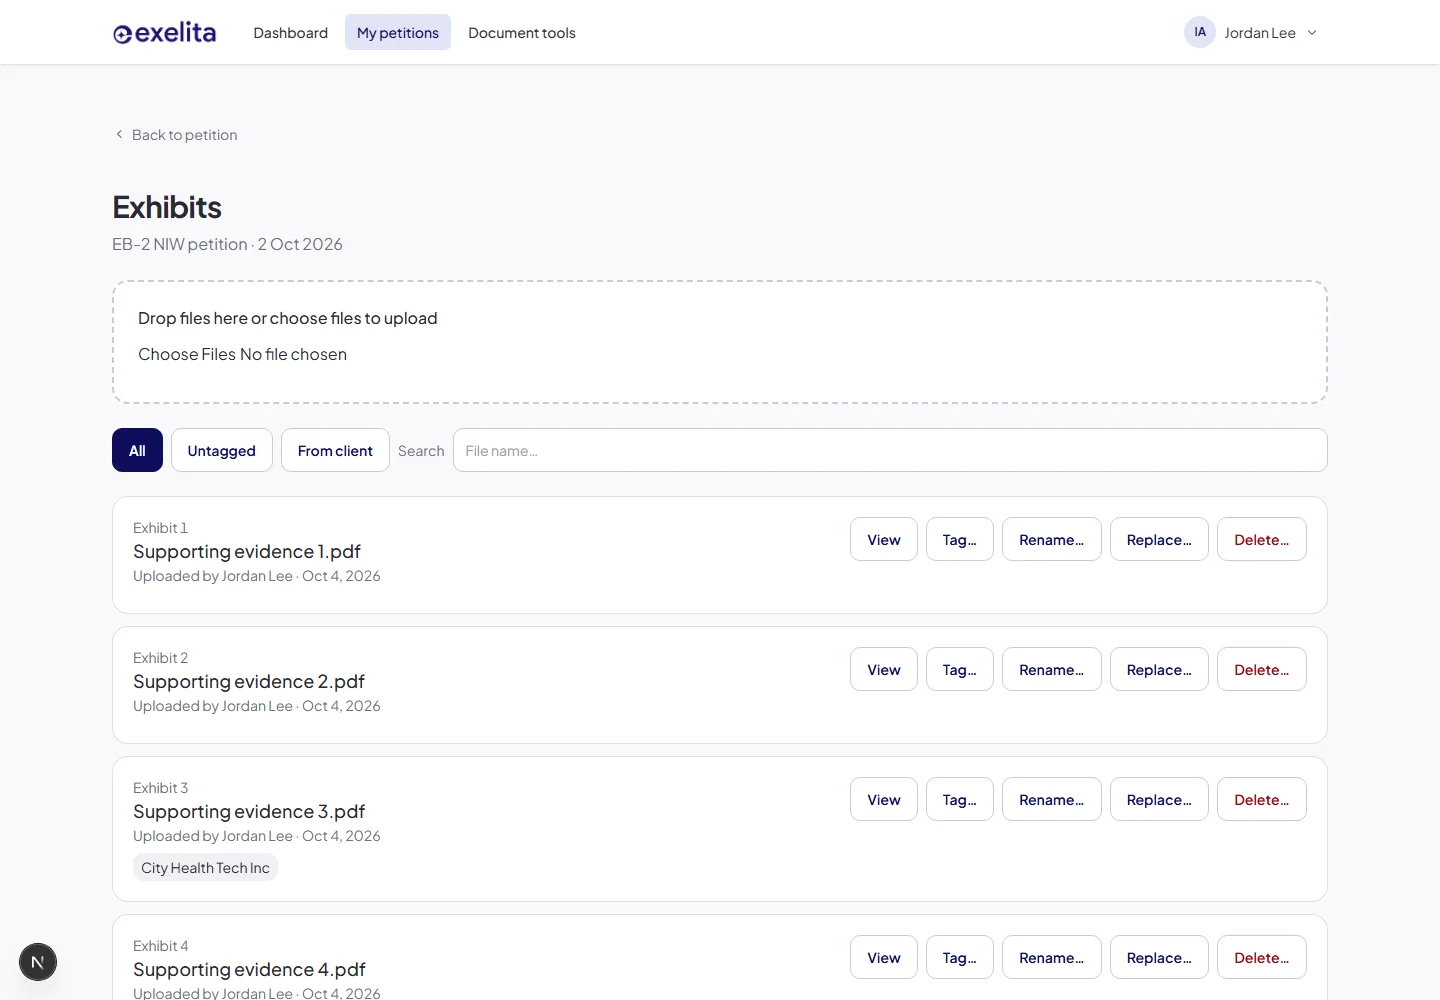This screenshot has height=1000, width=1440.
Task: View Supporting evidence 4.pdf
Action: click(x=884, y=957)
